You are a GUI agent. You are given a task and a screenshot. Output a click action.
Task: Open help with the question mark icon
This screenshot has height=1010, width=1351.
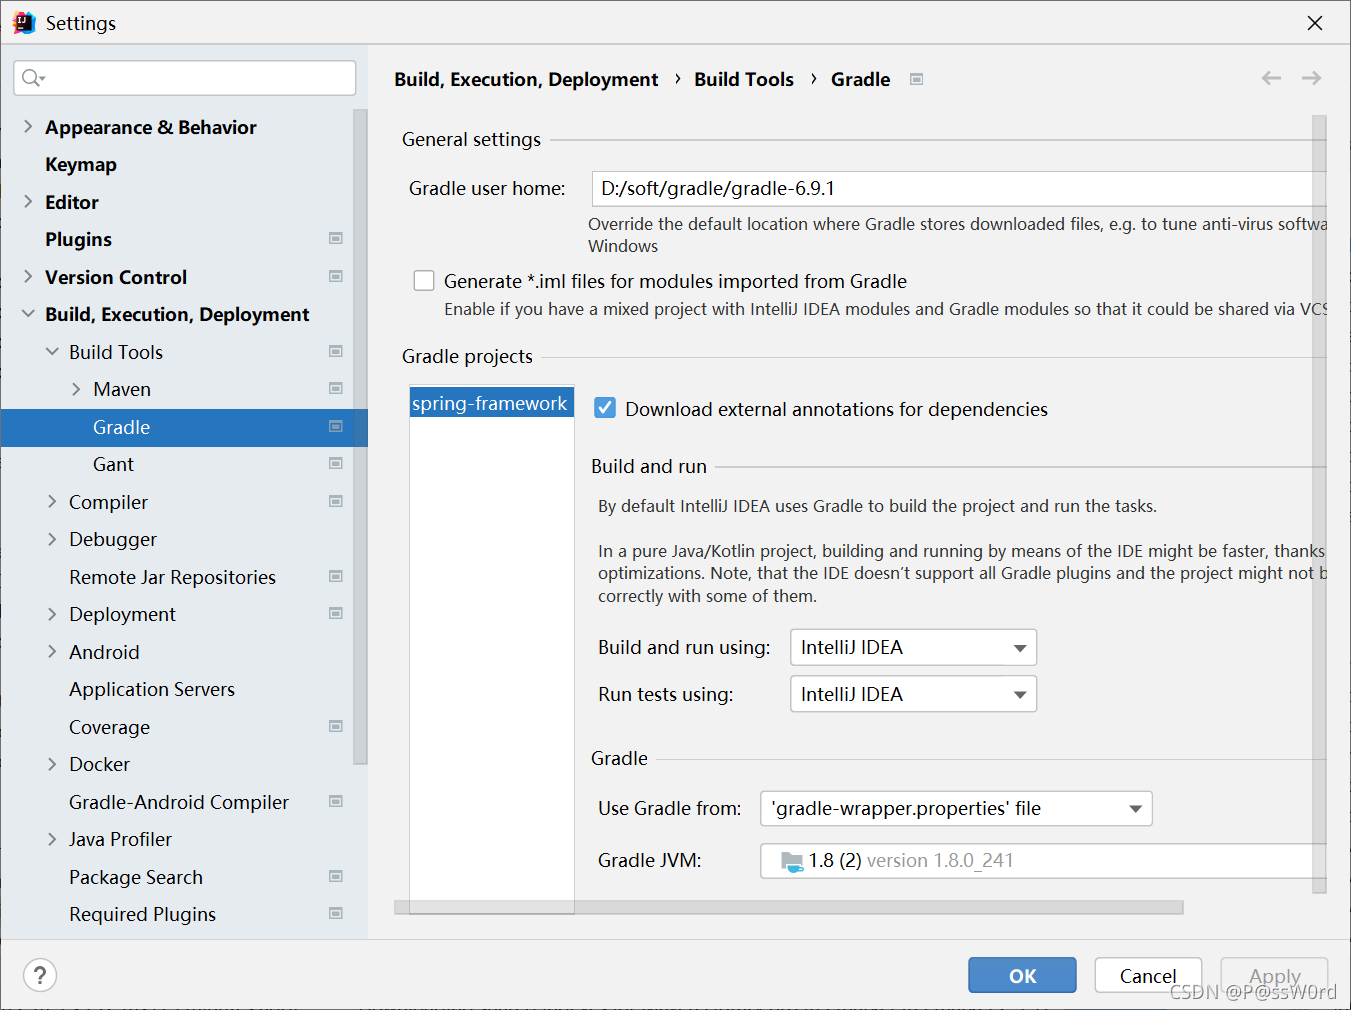coord(40,975)
